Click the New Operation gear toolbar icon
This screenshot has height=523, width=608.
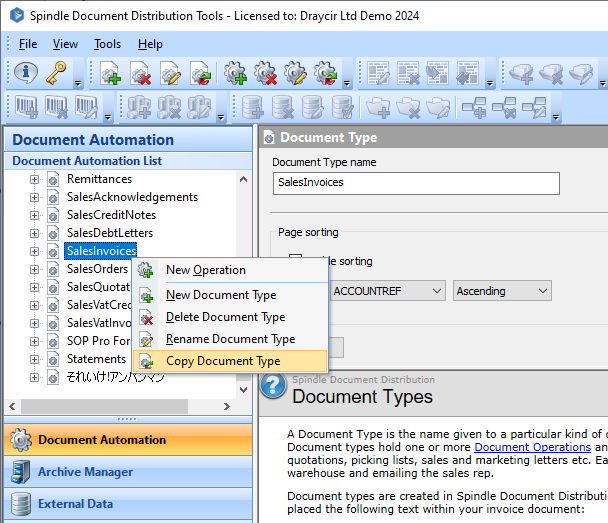tap(236, 73)
